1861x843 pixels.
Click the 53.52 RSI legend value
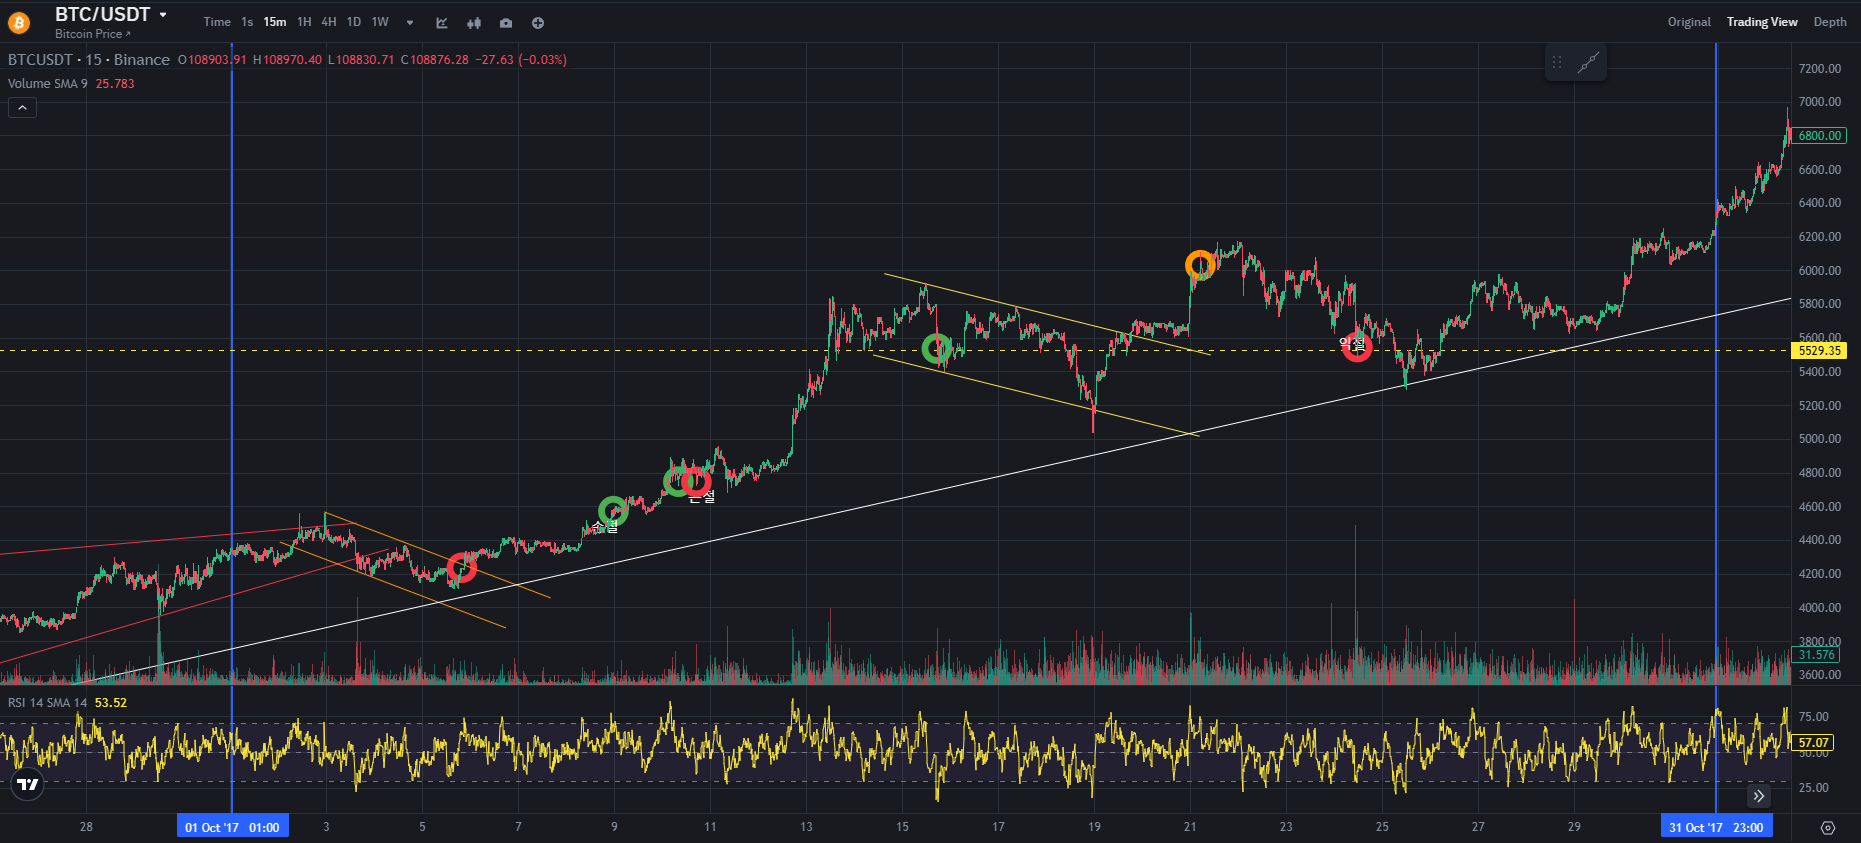[111, 703]
